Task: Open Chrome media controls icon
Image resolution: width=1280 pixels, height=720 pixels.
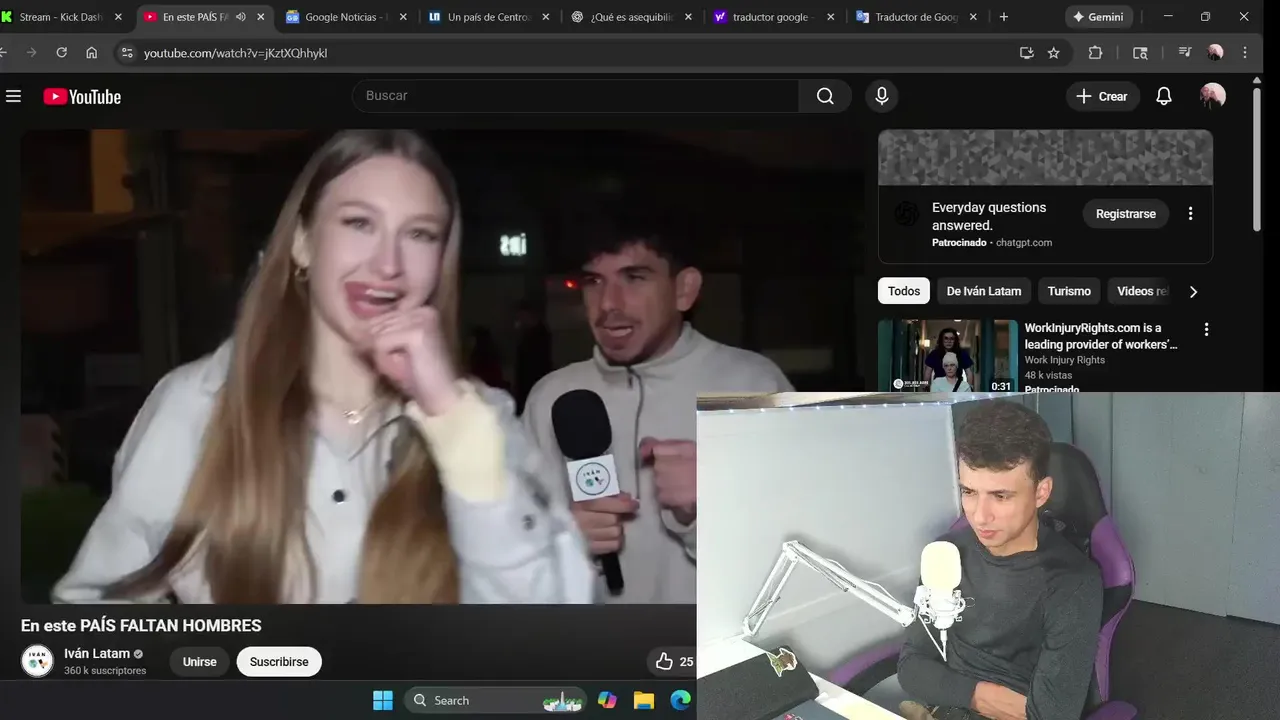Action: pos(1185,53)
